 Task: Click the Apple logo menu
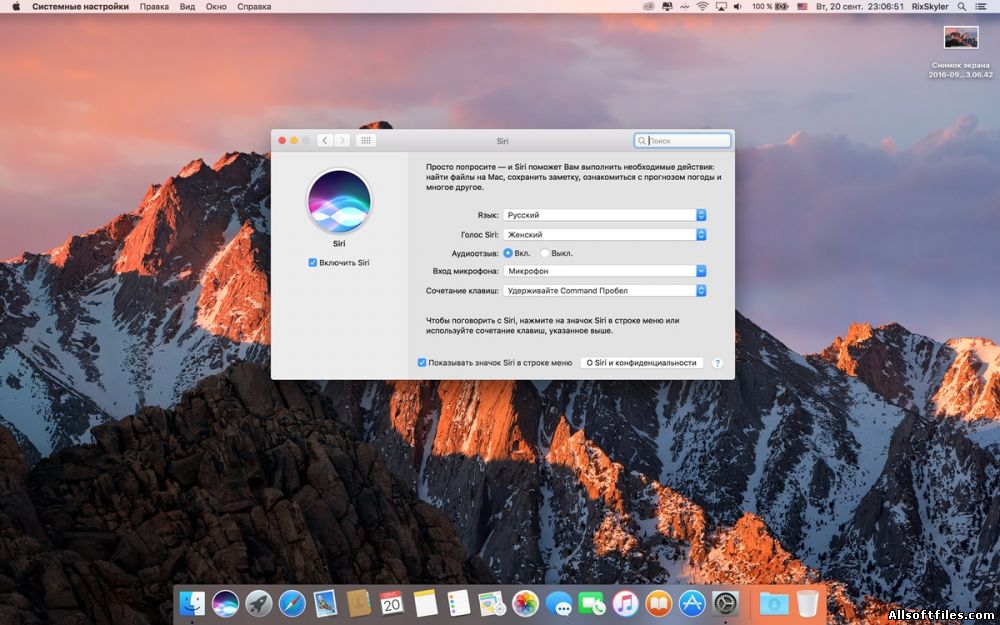(x=16, y=6)
